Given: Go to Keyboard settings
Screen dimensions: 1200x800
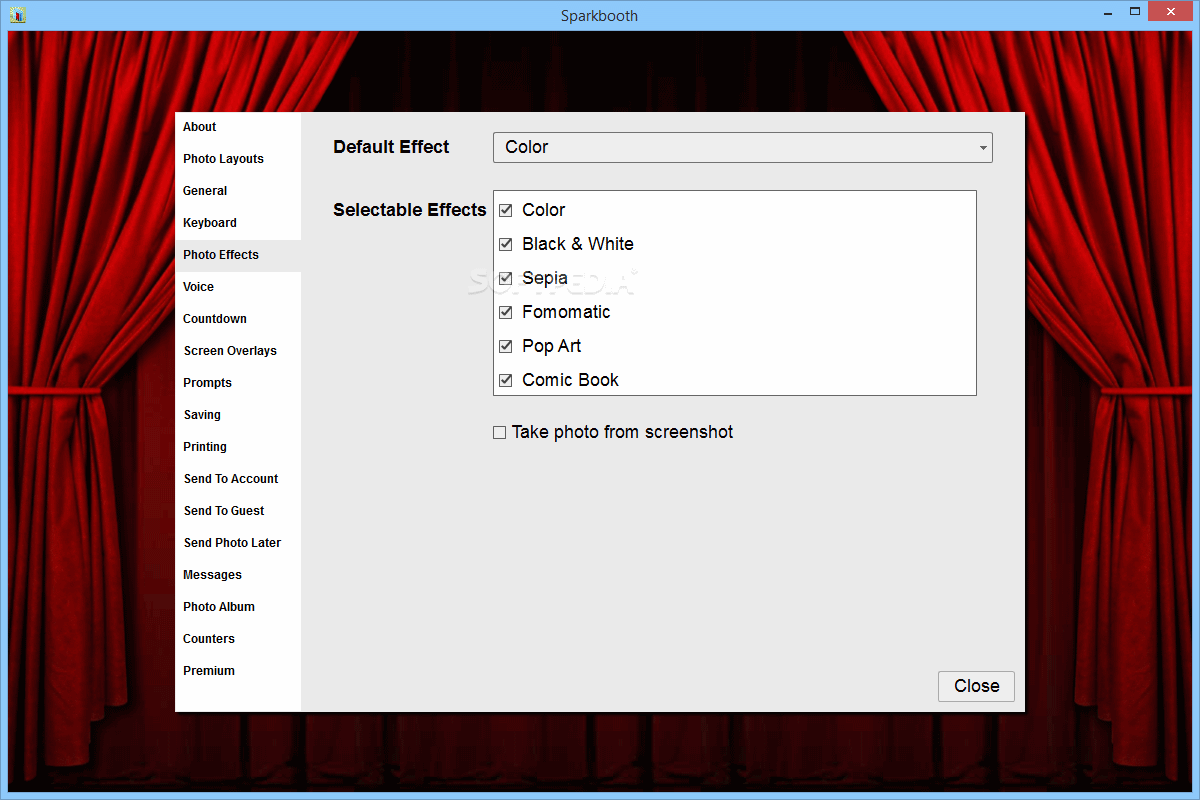Looking at the screenshot, I should 238,223.
